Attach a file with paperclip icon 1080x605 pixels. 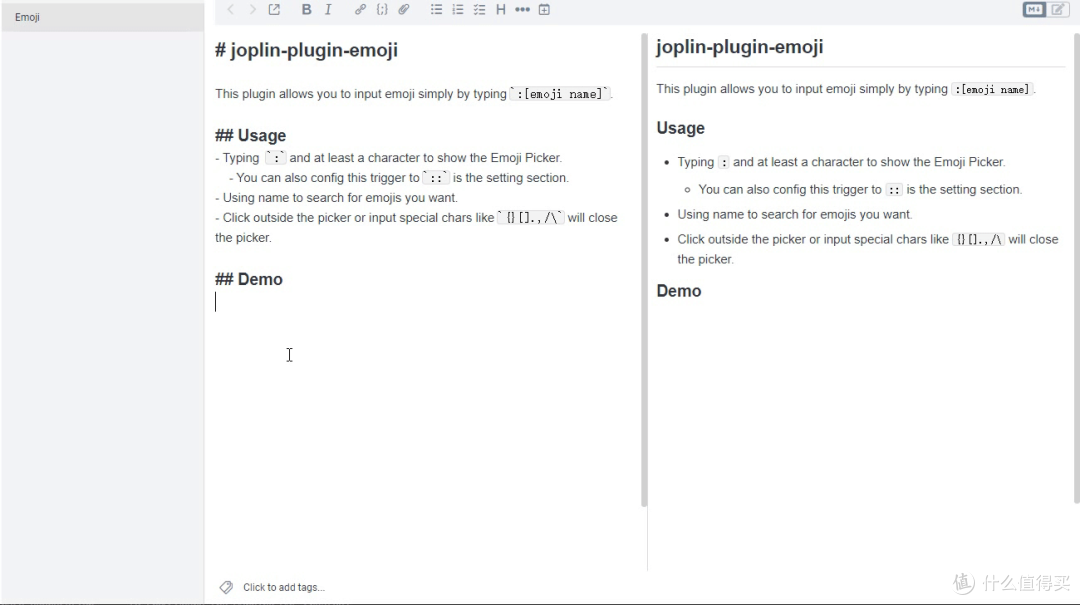click(x=404, y=10)
